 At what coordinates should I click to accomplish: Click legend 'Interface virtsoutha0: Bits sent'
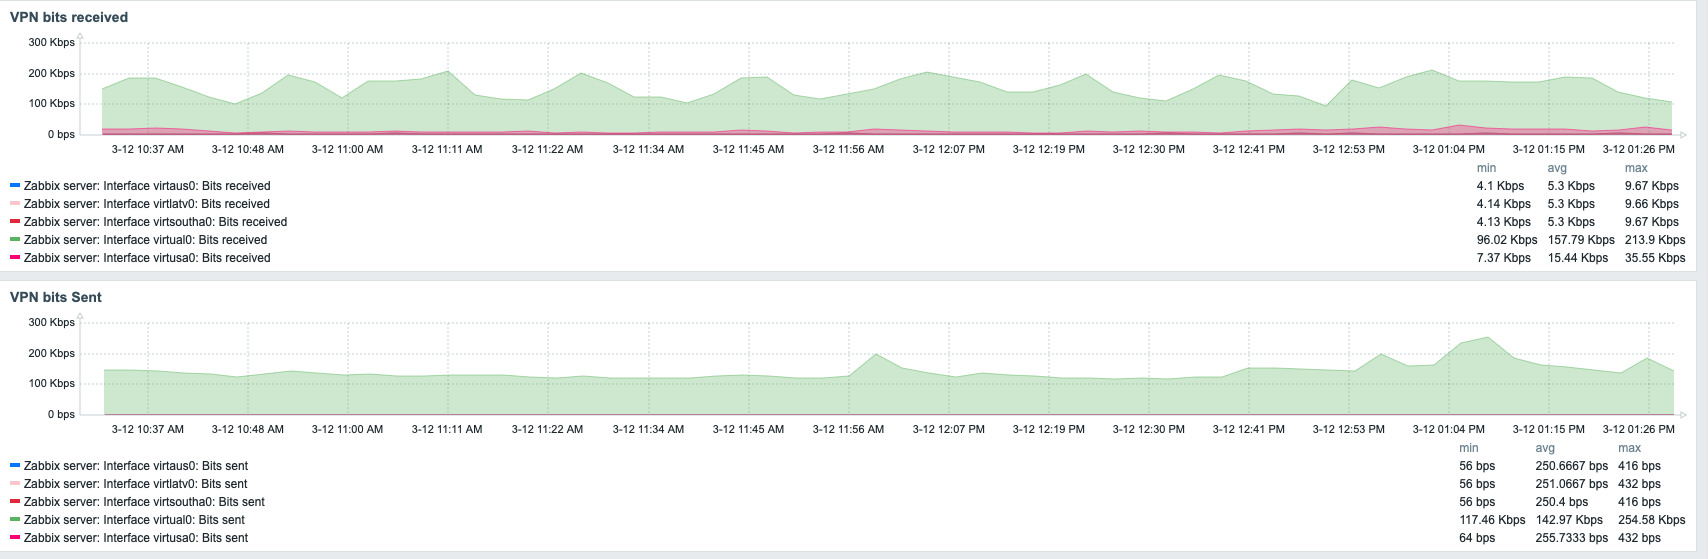[145, 502]
